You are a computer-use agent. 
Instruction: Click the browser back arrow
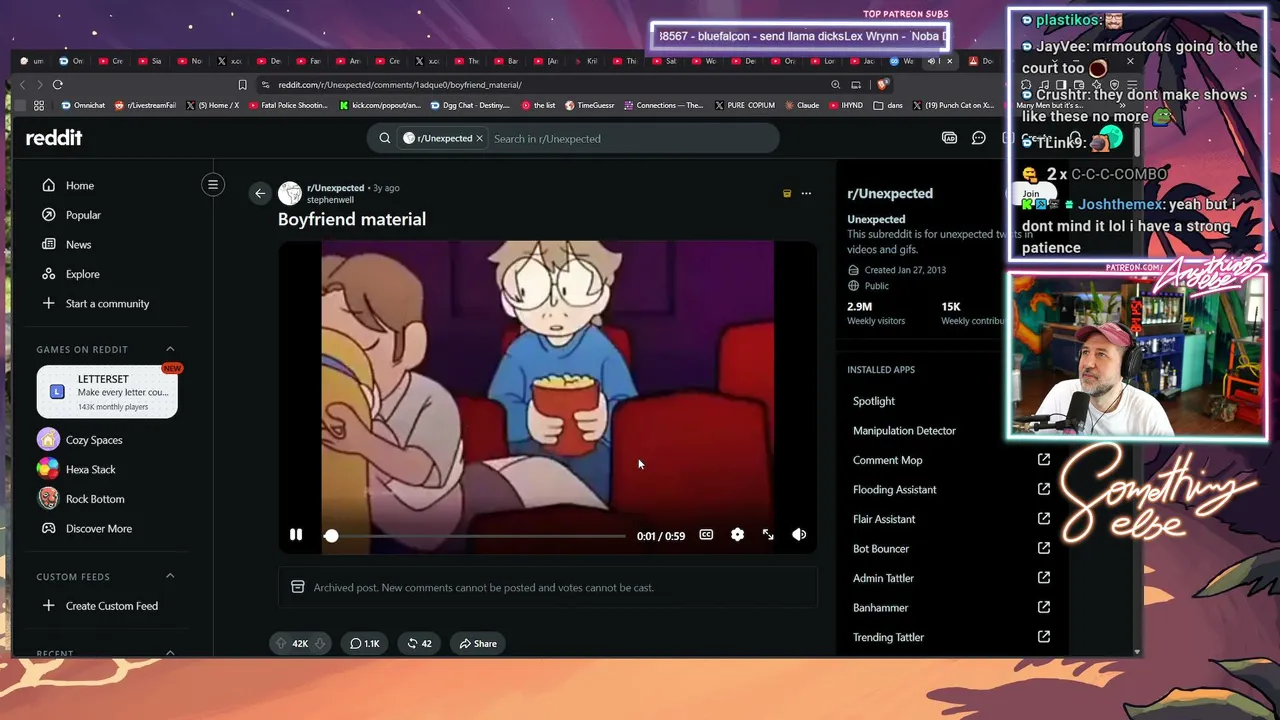click(x=23, y=85)
